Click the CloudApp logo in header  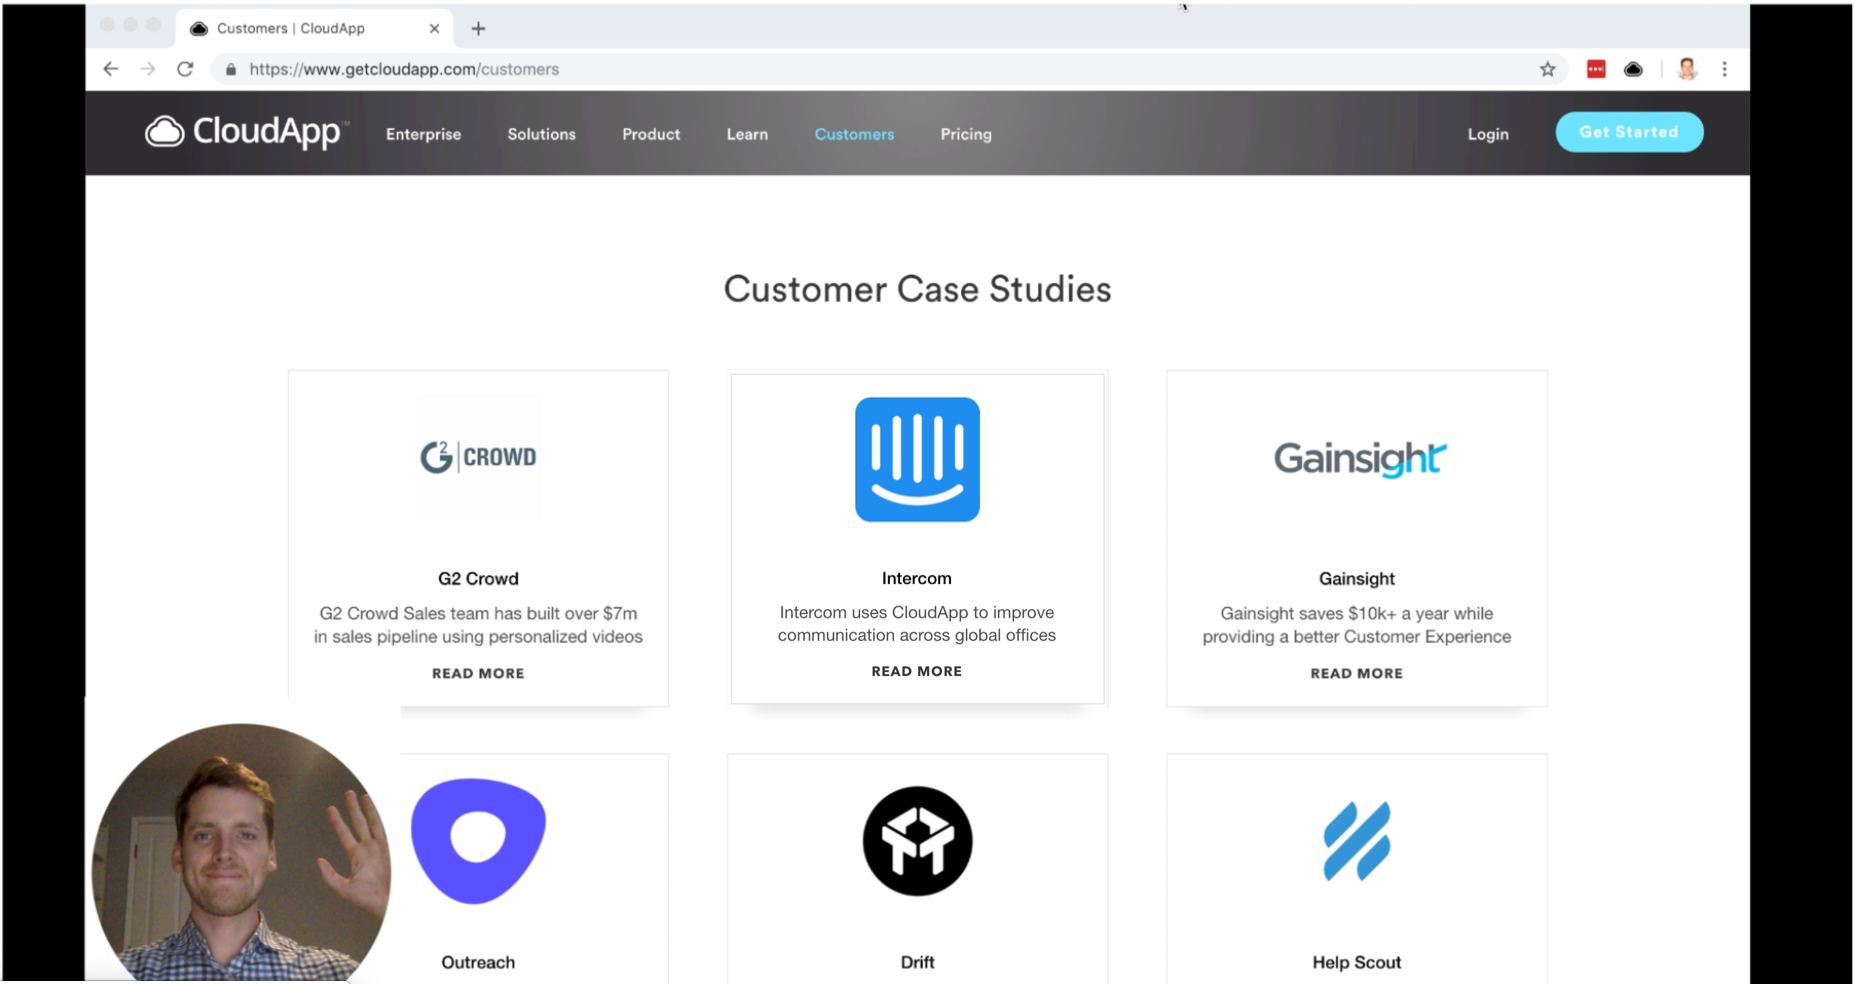[245, 132]
